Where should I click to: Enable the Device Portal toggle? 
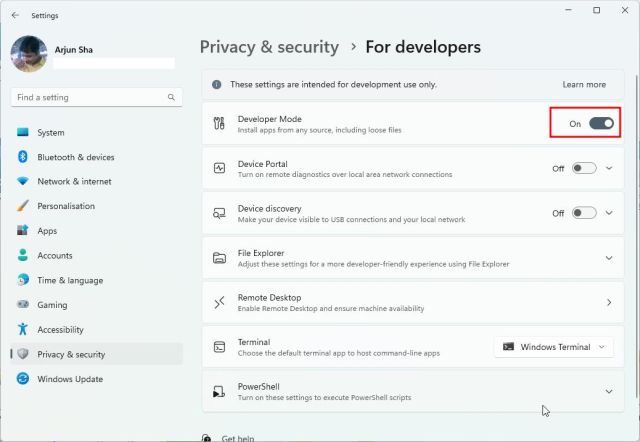[584, 168]
